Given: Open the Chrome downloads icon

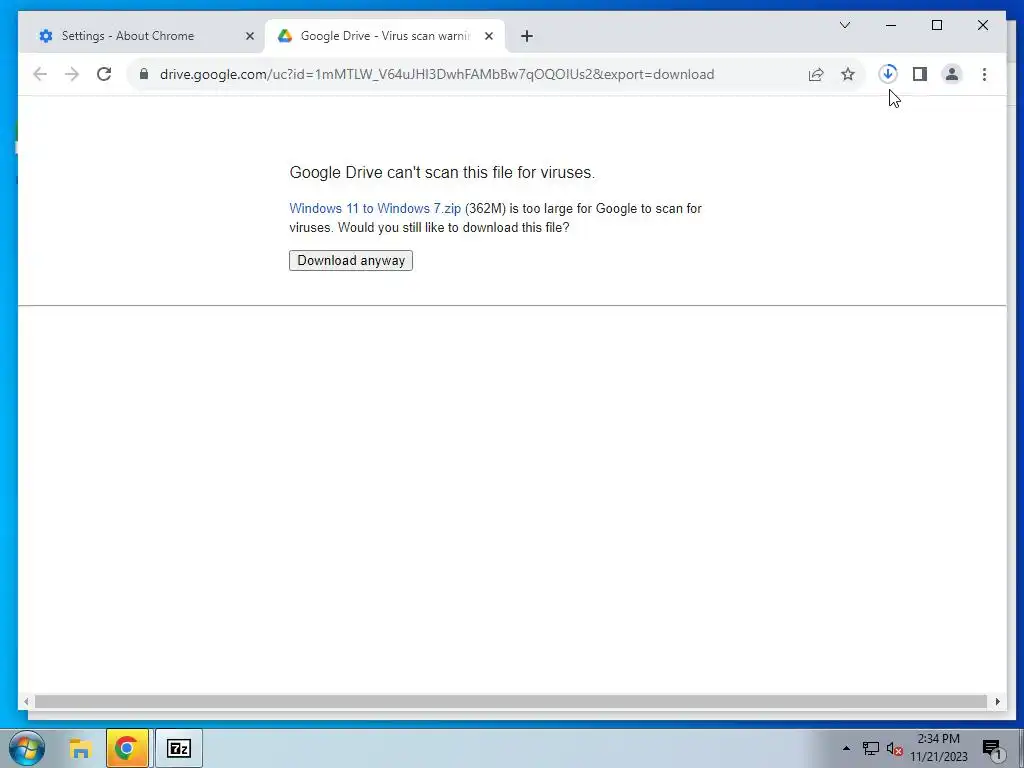Looking at the screenshot, I should coord(888,74).
